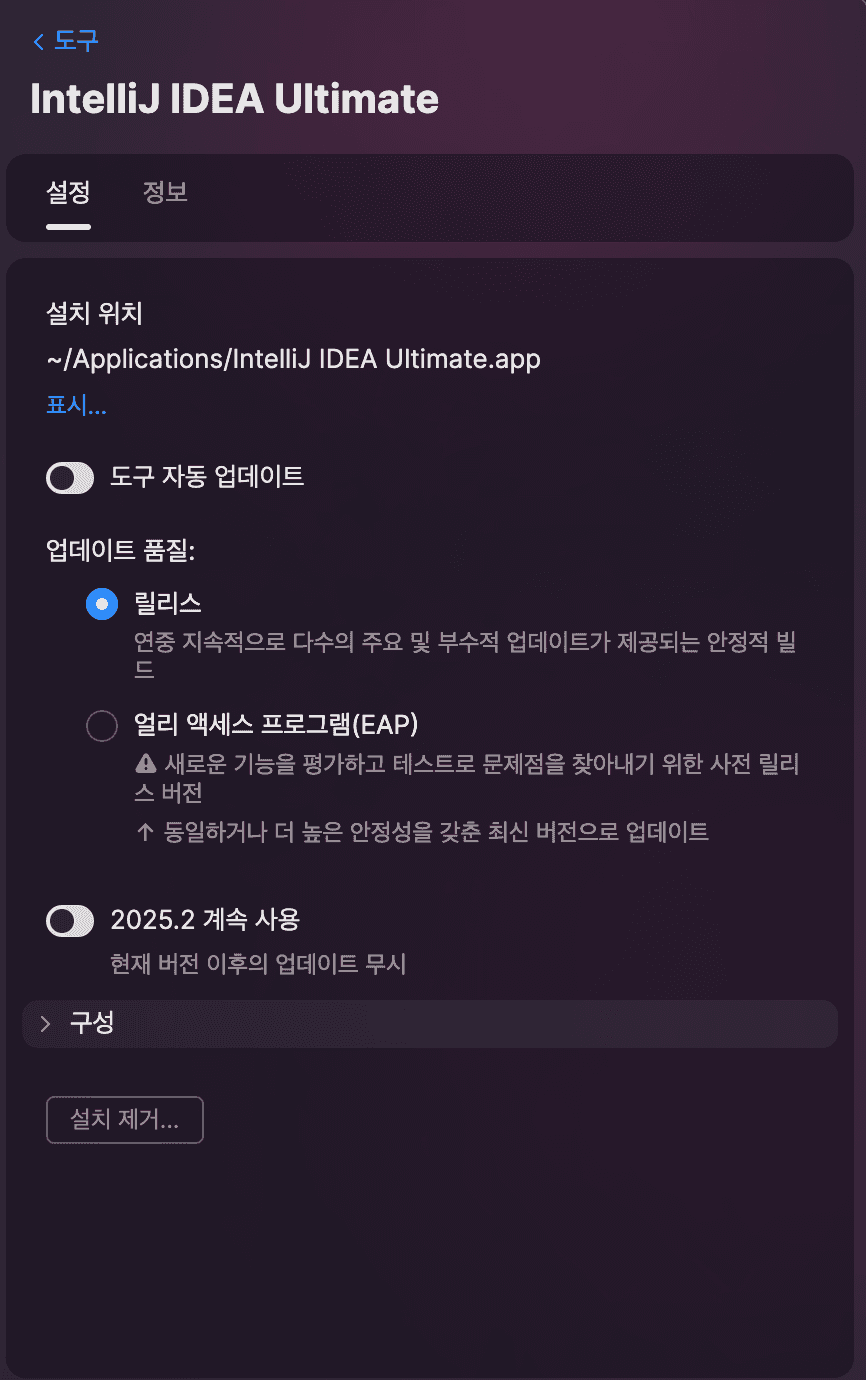This screenshot has height=1380, width=866.
Task: Click the ~/Applications install path text
Action: click(x=293, y=358)
